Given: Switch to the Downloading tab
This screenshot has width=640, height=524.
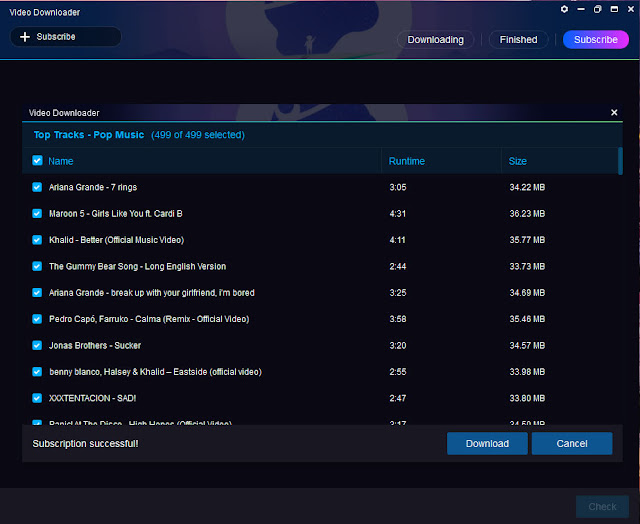Looking at the screenshot, I should click(435, 40).
